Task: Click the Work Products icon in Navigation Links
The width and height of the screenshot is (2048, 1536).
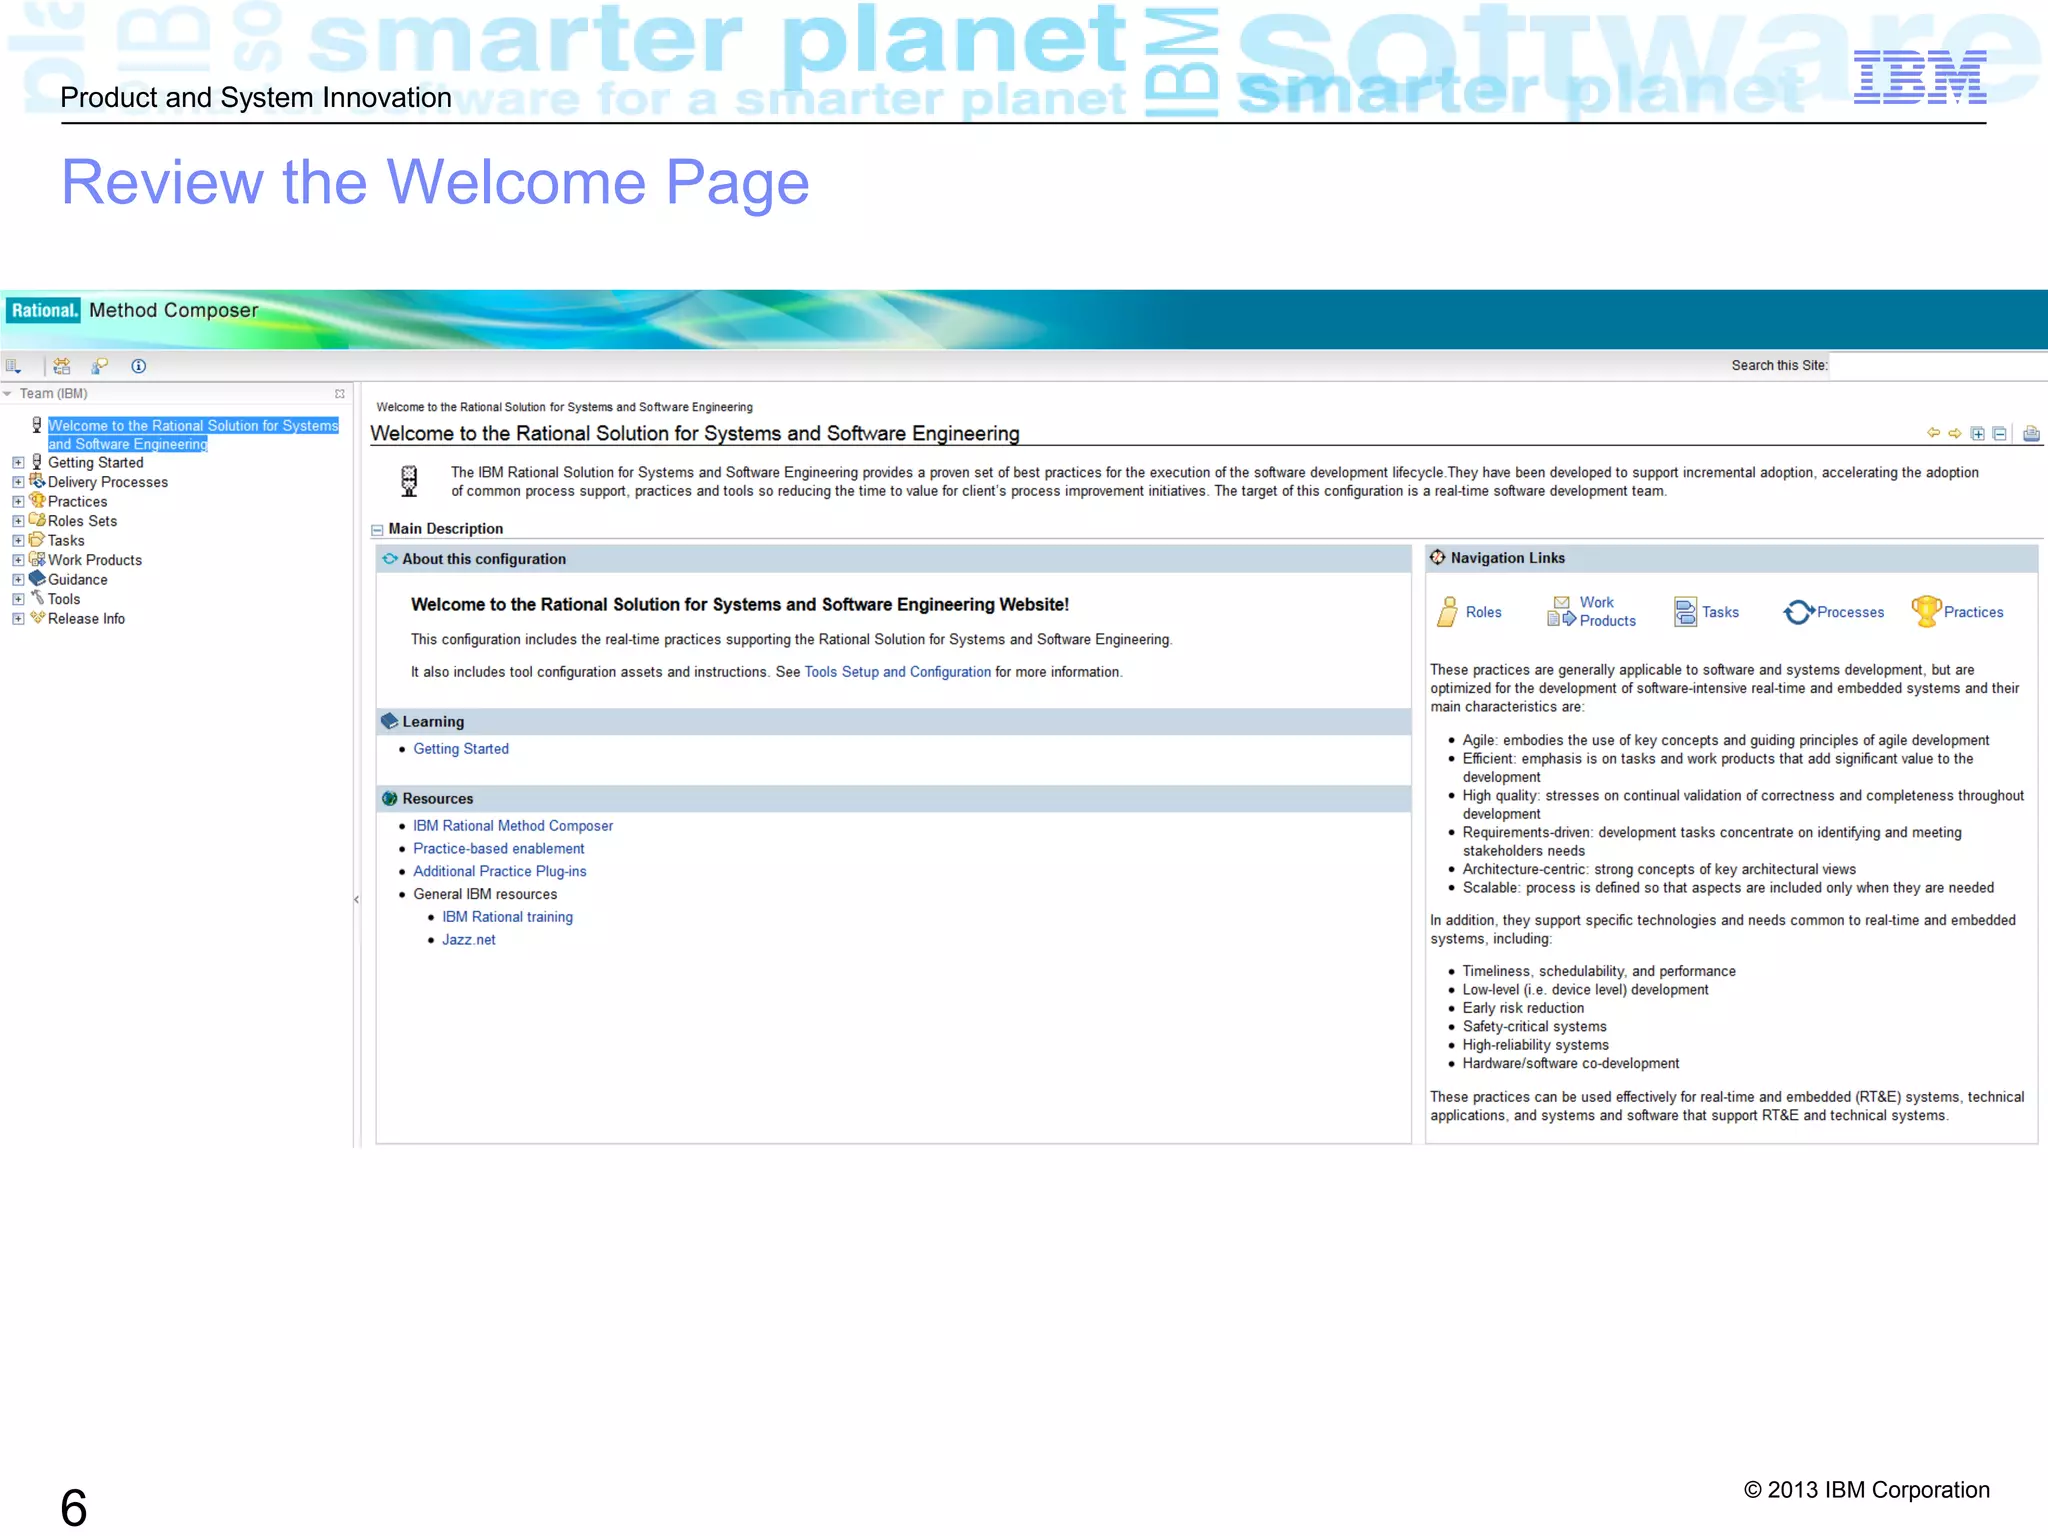Action: (x=1561, y=611)
